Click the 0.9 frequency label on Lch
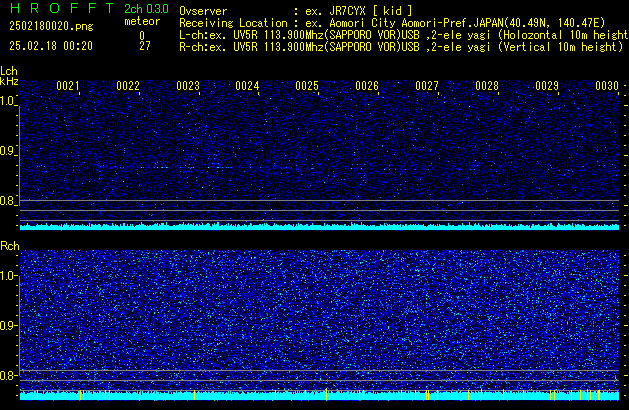The width and height of the screenshot is (629, 410). click(8, 151)
